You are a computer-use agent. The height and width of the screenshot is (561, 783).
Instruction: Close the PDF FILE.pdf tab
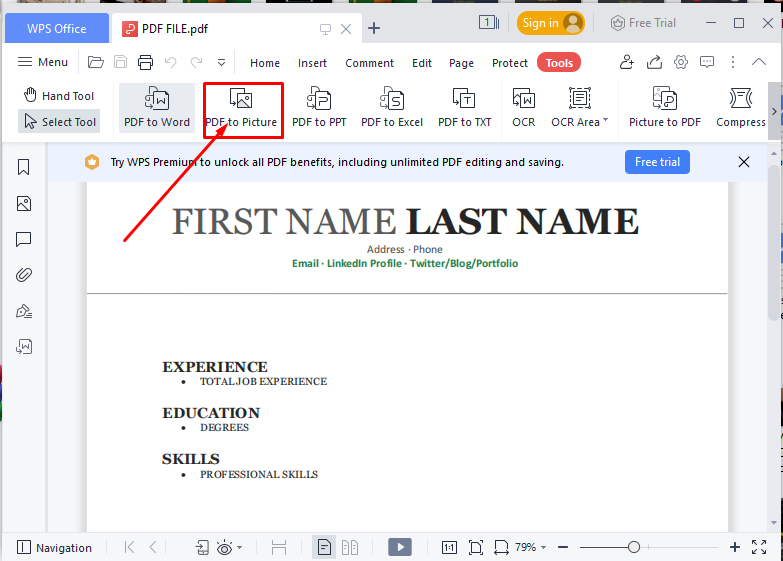346,29
